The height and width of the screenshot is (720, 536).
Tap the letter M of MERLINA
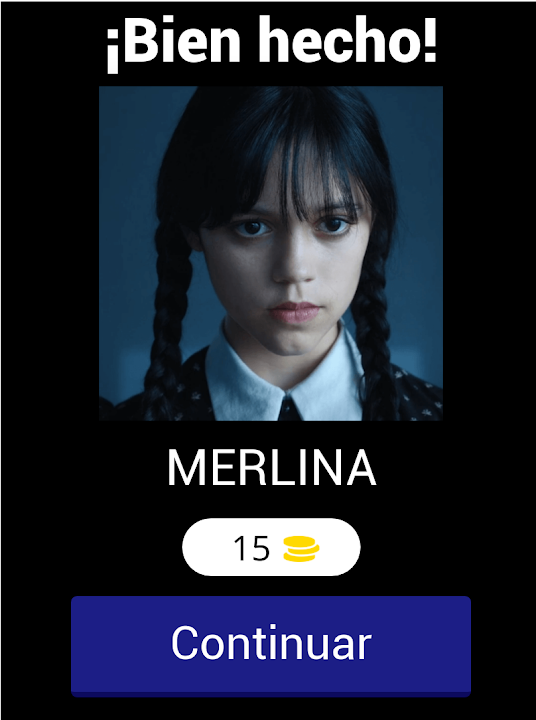point(187,468)
